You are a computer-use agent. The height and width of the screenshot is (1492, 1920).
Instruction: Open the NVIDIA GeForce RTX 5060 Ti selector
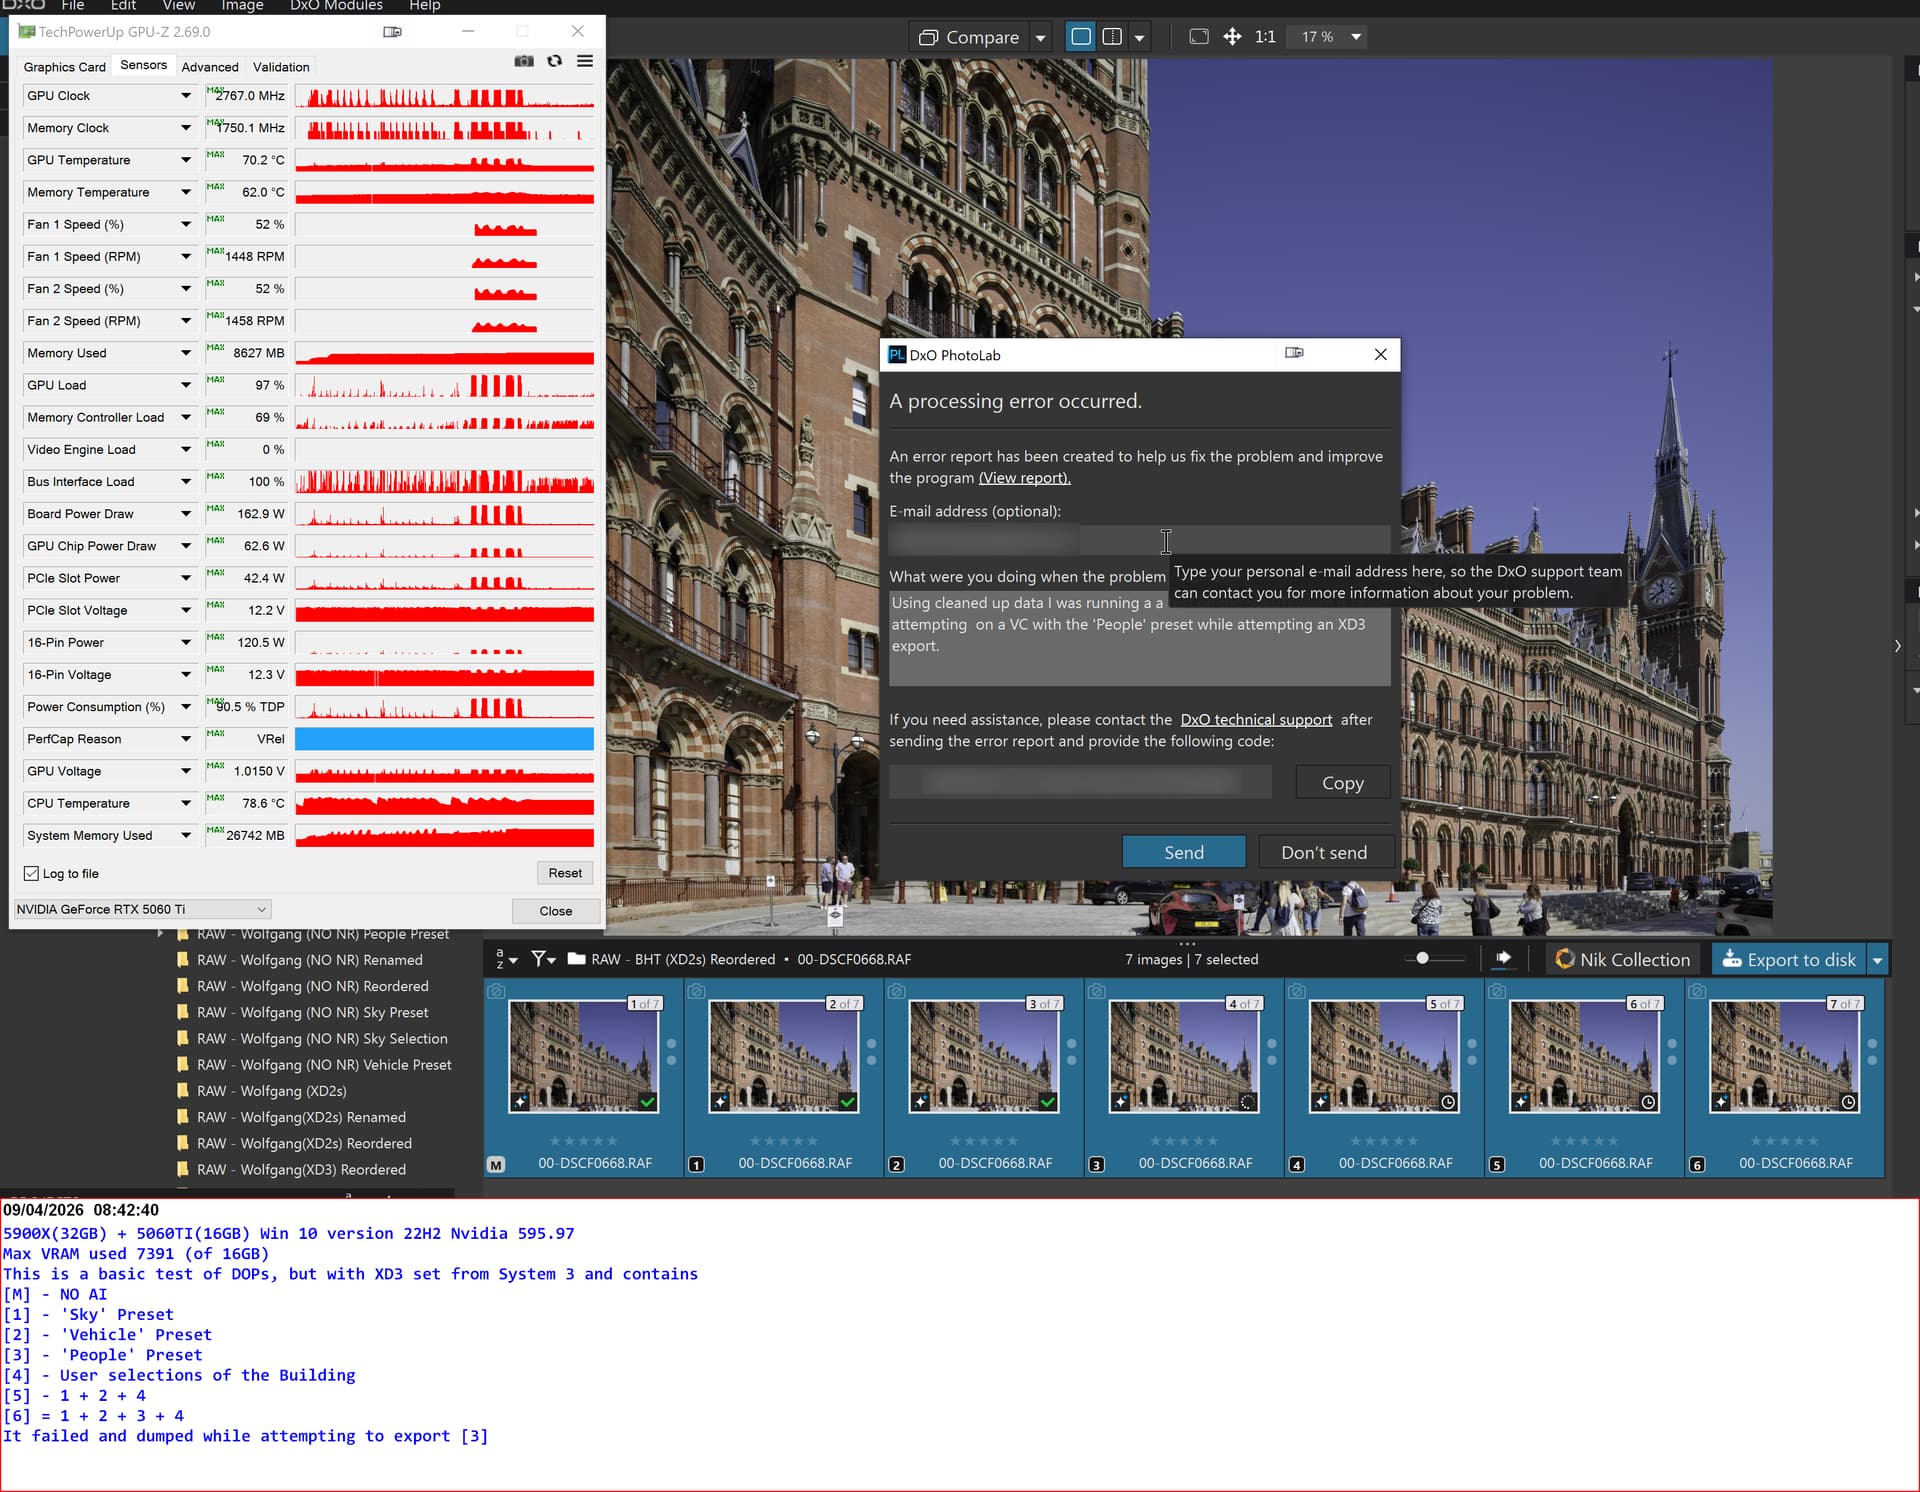point(141,909)
